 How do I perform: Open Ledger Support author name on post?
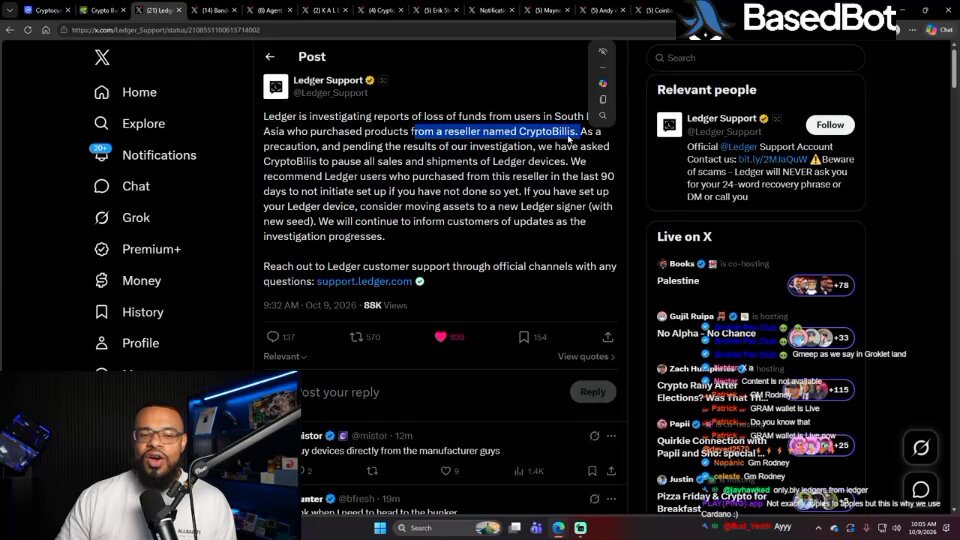pos(328,80)
